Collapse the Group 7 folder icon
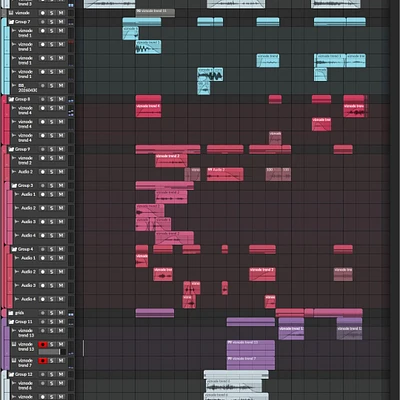Viewport: 400px width, 400px height. pyautogui.click(x=11, y=22)
